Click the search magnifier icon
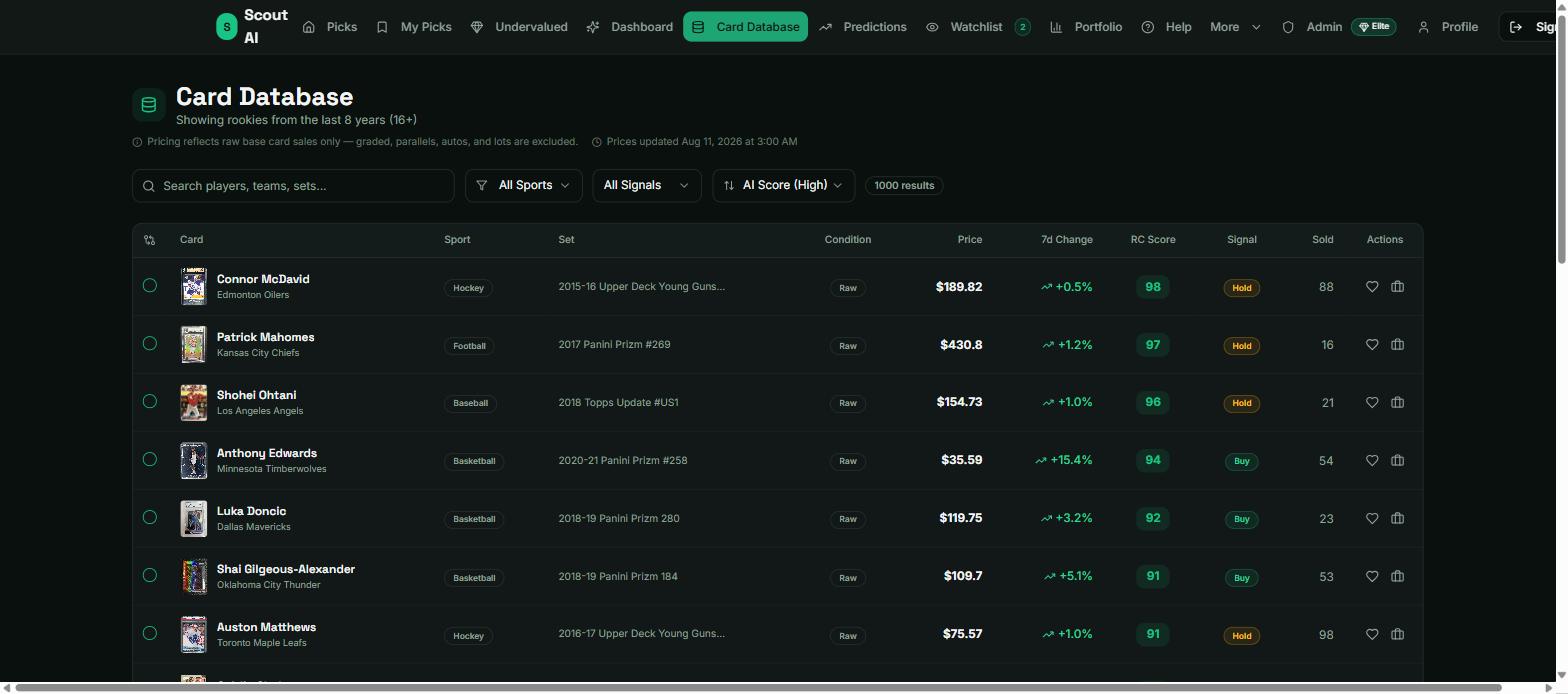1568x694 pixels. [x=149, y=186]
